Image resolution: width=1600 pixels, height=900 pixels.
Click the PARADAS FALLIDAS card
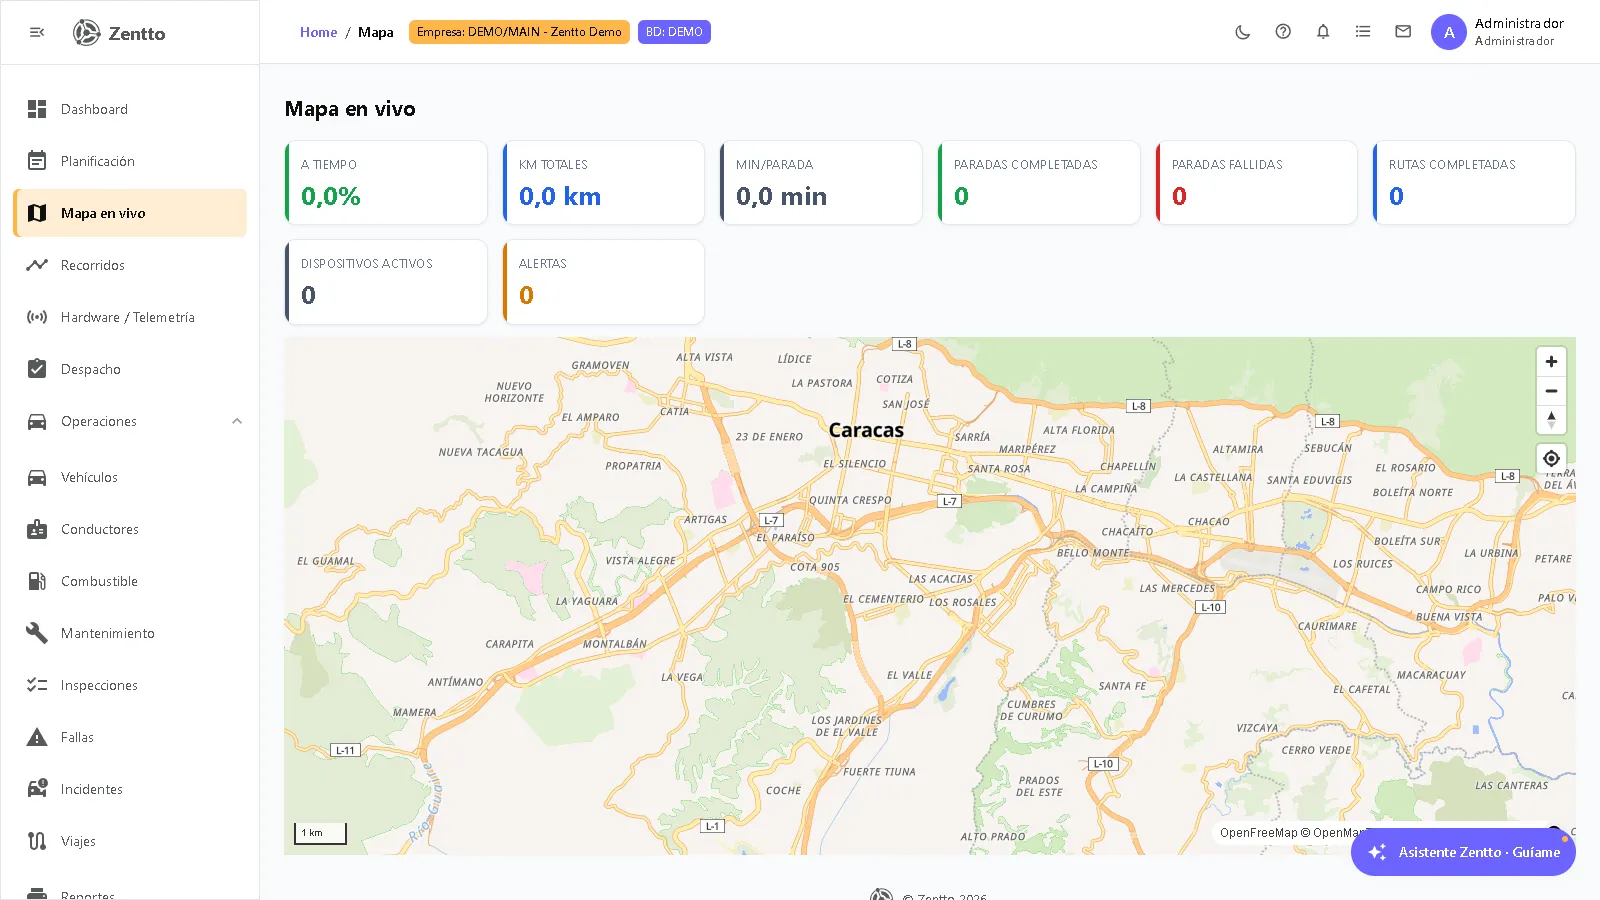[x=1257, y=183]
